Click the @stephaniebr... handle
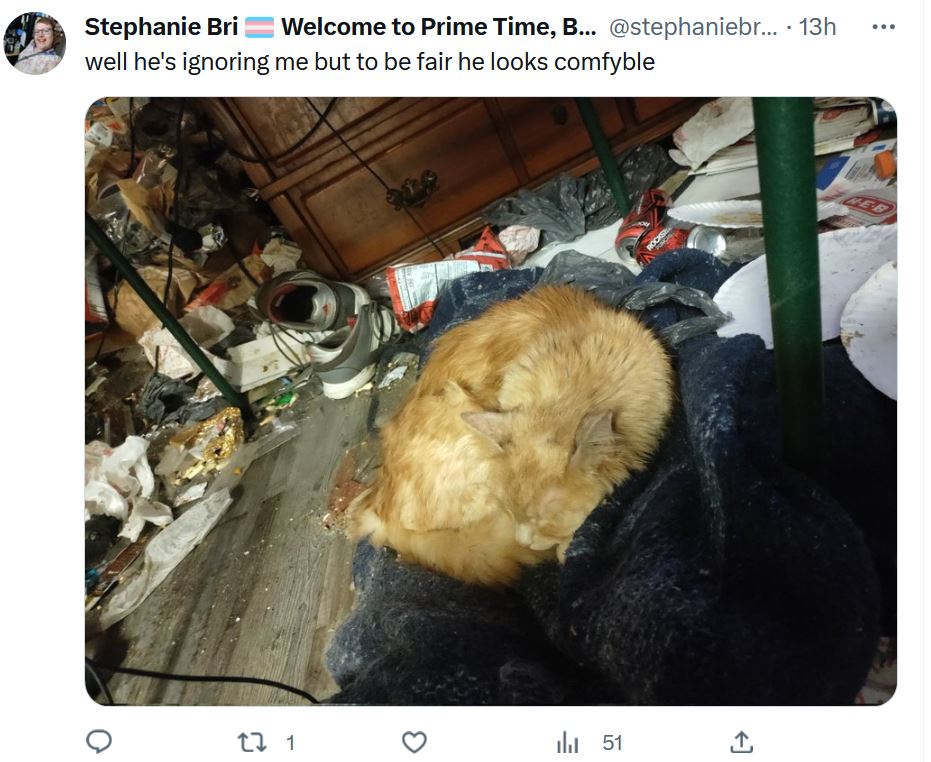The height and width of the screenshot is (762, 931). coord(693,27)
